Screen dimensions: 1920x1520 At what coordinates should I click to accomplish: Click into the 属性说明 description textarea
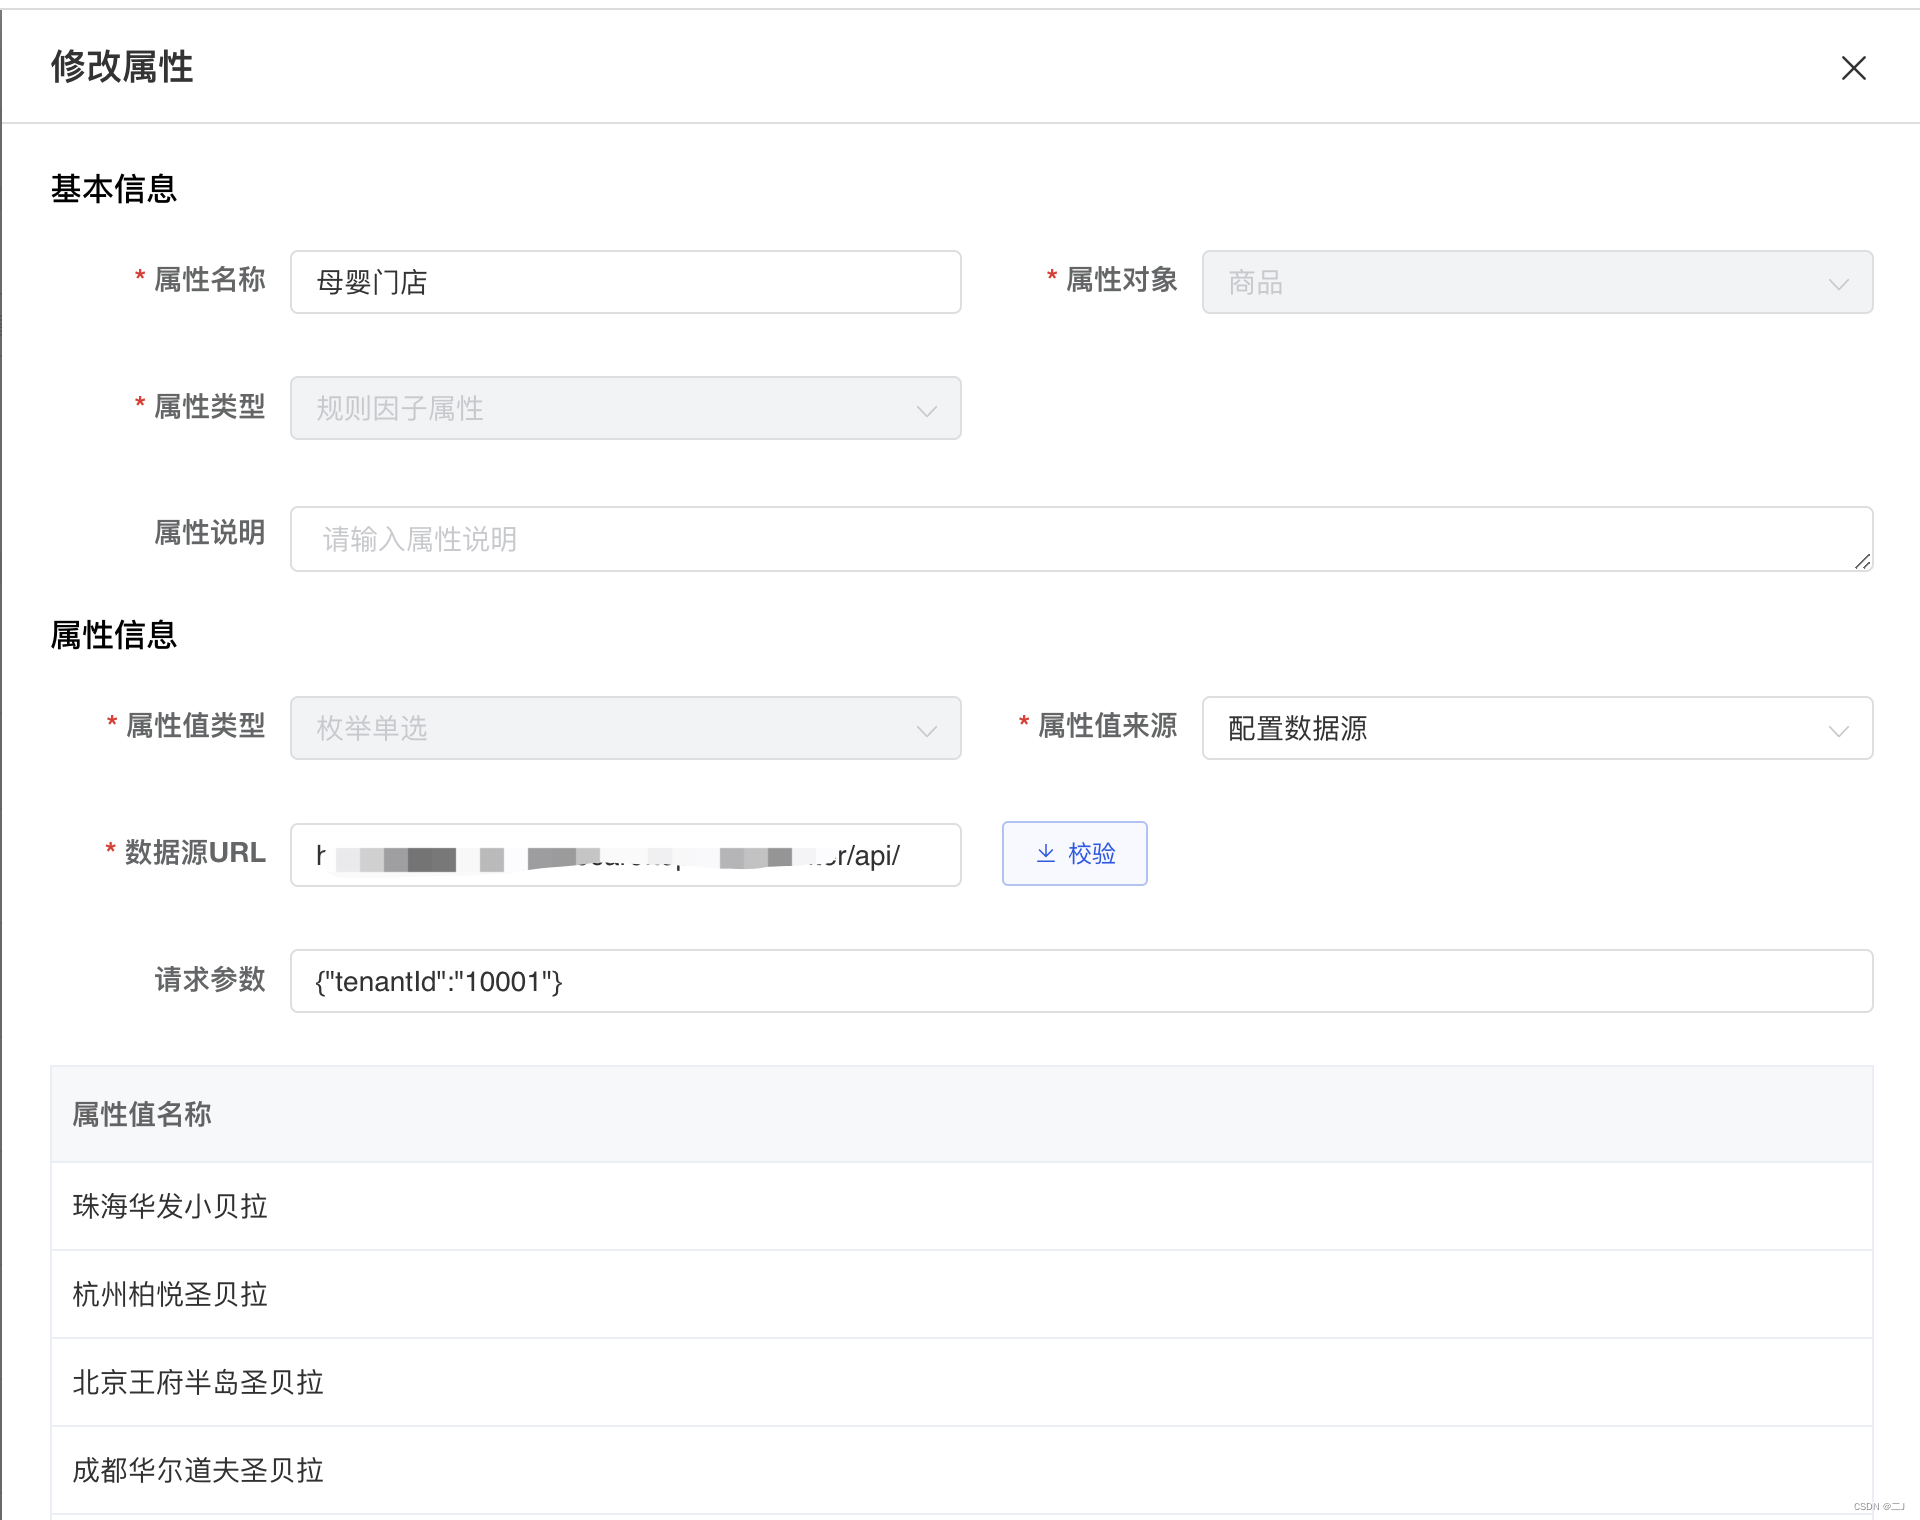(x=1080, y=539)
